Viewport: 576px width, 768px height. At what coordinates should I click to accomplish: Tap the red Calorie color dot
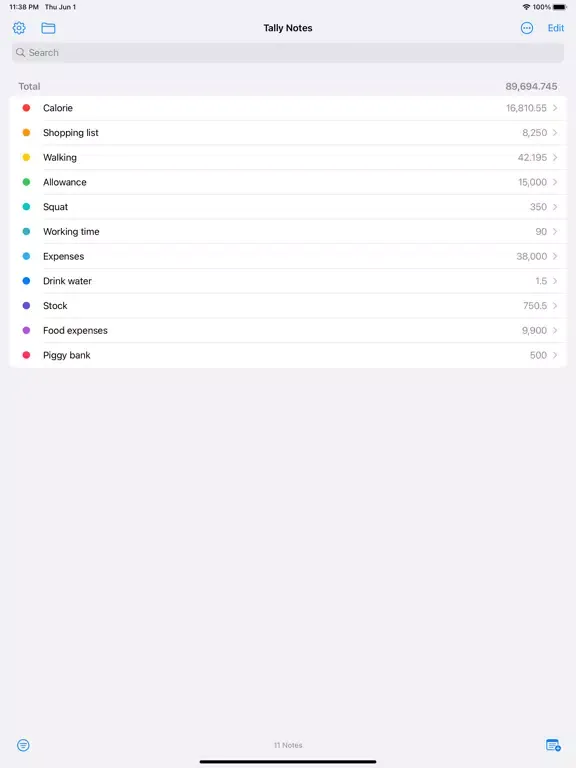click(26, 108)
